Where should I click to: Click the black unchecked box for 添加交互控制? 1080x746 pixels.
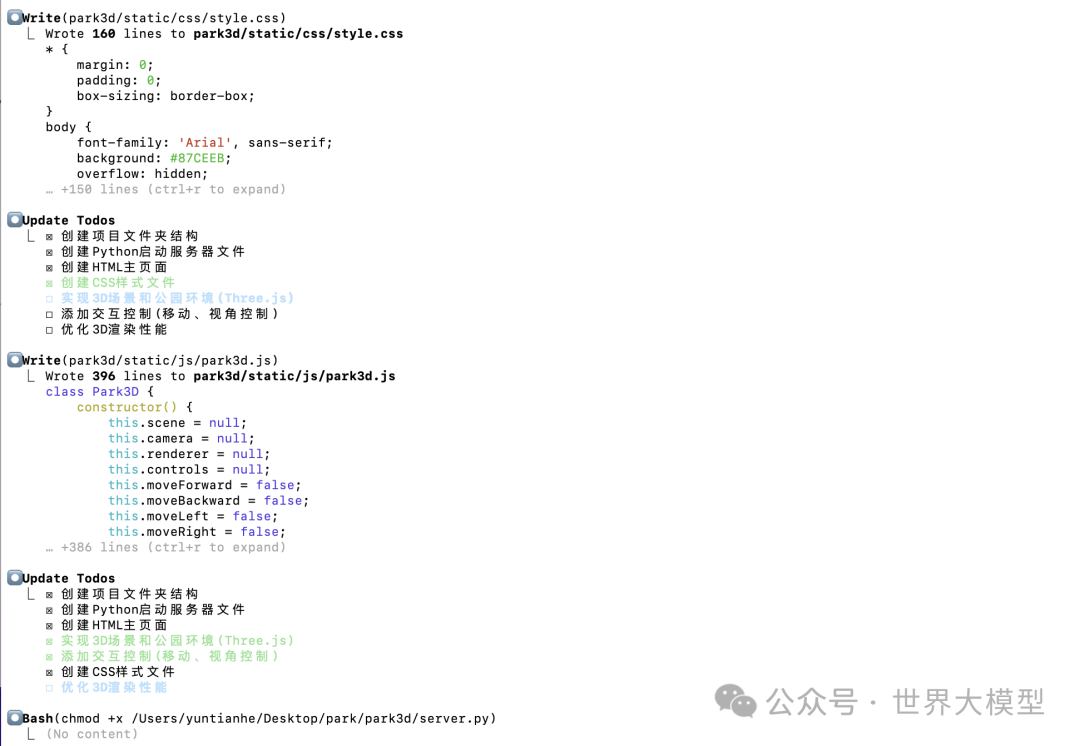click(x=49, y=314)
